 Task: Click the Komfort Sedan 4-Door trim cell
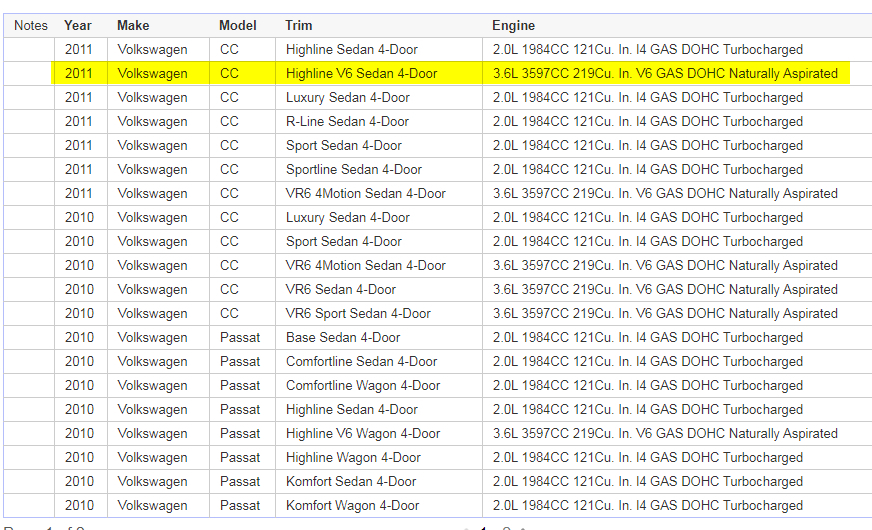coord(349,481)
